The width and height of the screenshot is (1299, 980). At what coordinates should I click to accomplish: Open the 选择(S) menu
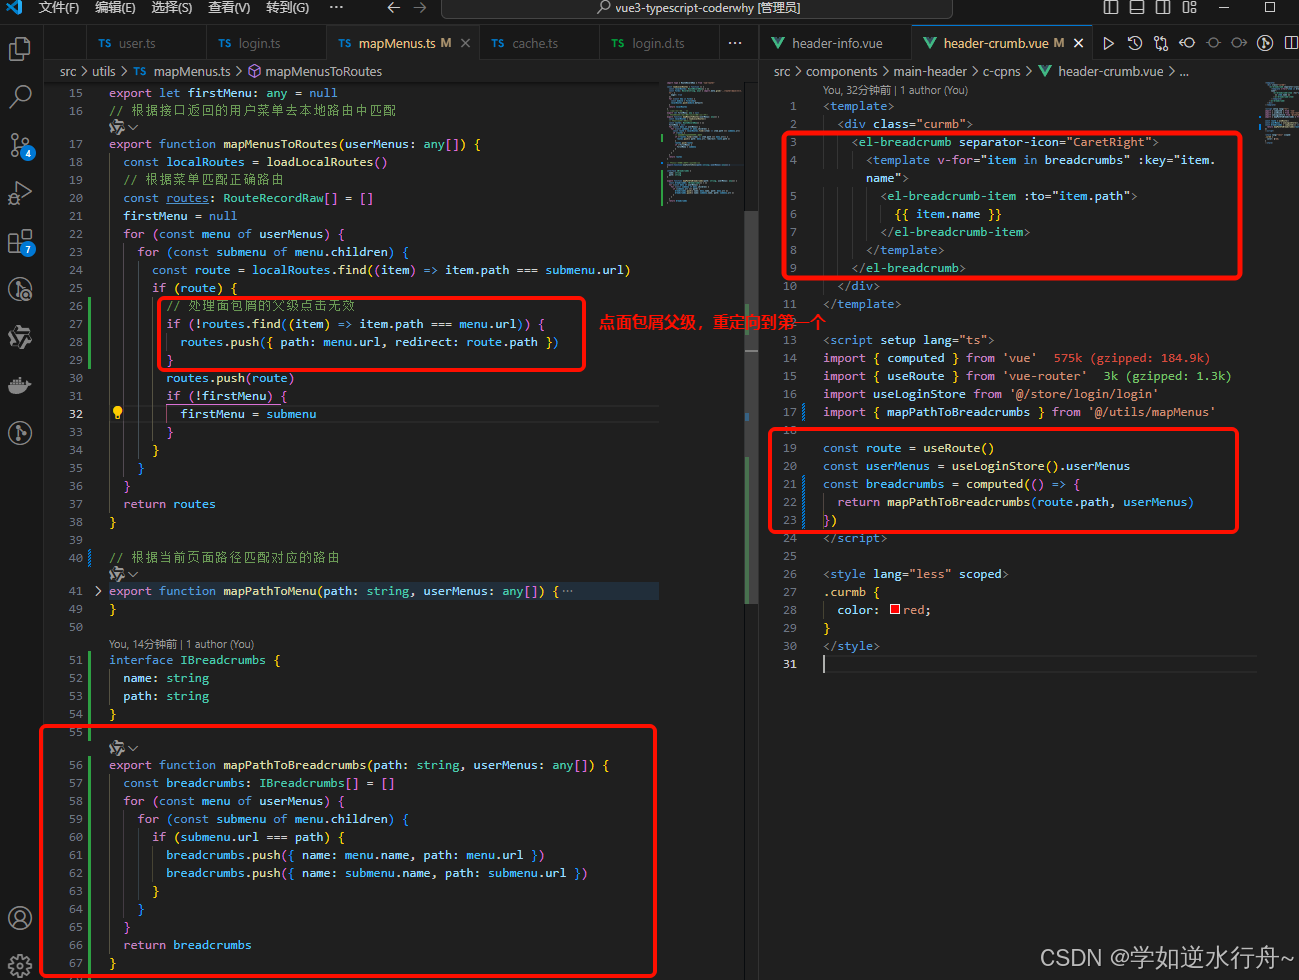click(172, 7)
